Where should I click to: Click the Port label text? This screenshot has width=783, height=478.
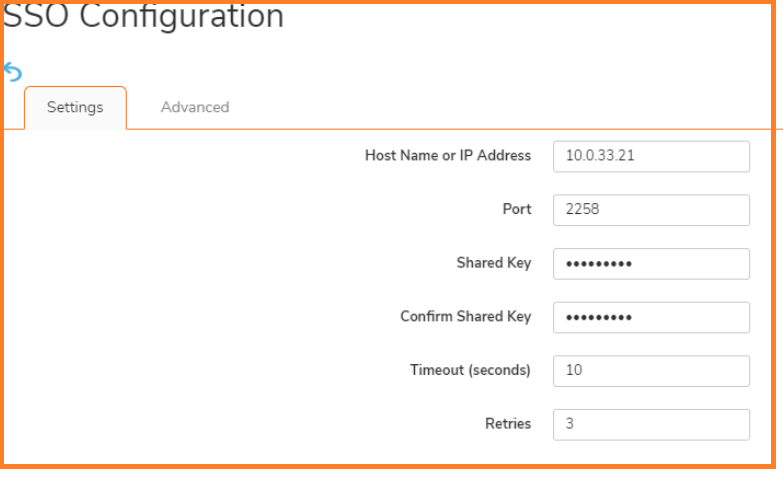pos(517,209)
